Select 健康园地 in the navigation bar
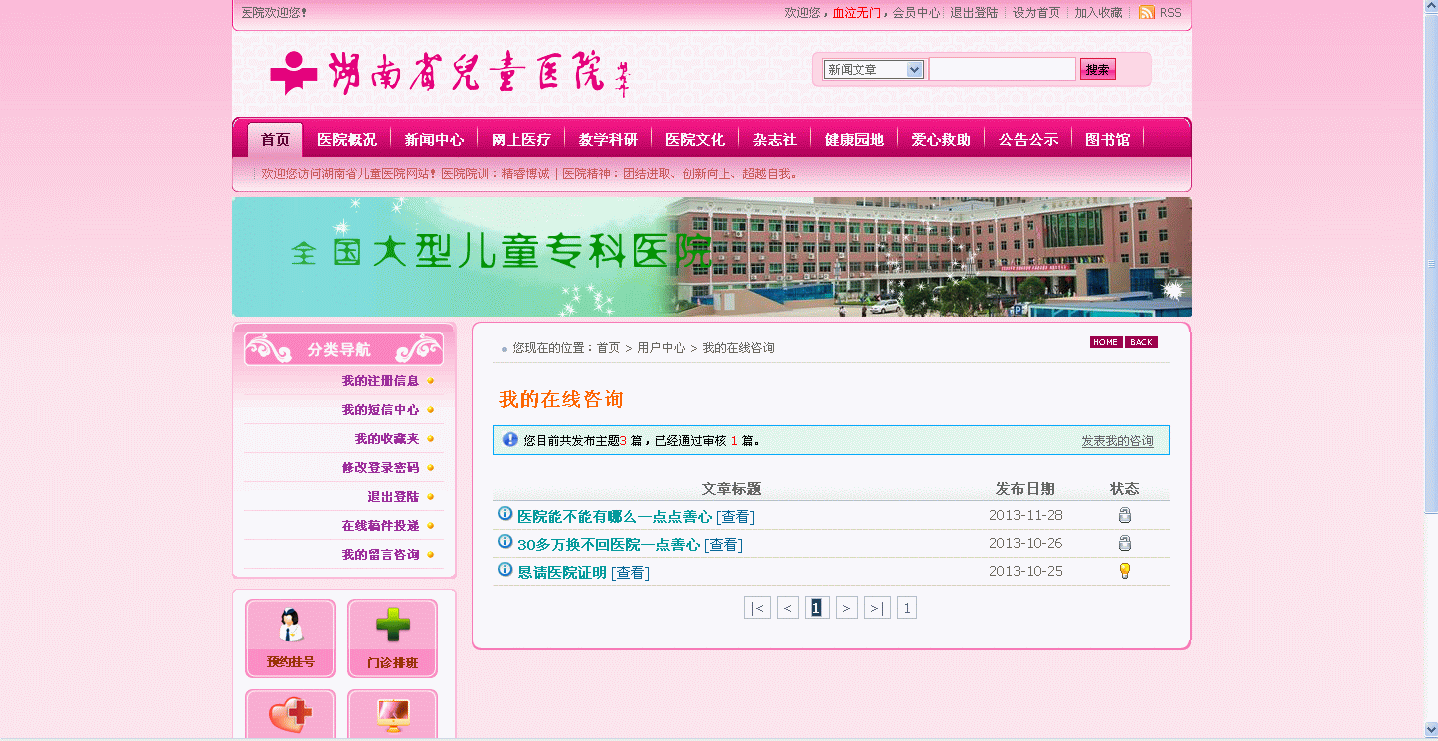The image size is (1438, 741). 854,140
